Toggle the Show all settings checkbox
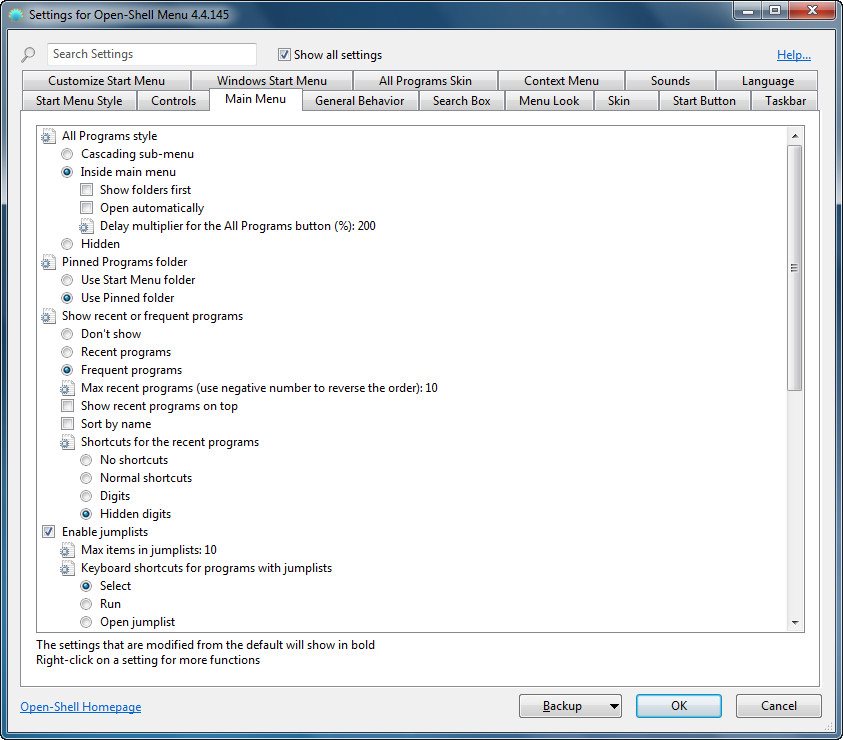 [x=284, y=55]
